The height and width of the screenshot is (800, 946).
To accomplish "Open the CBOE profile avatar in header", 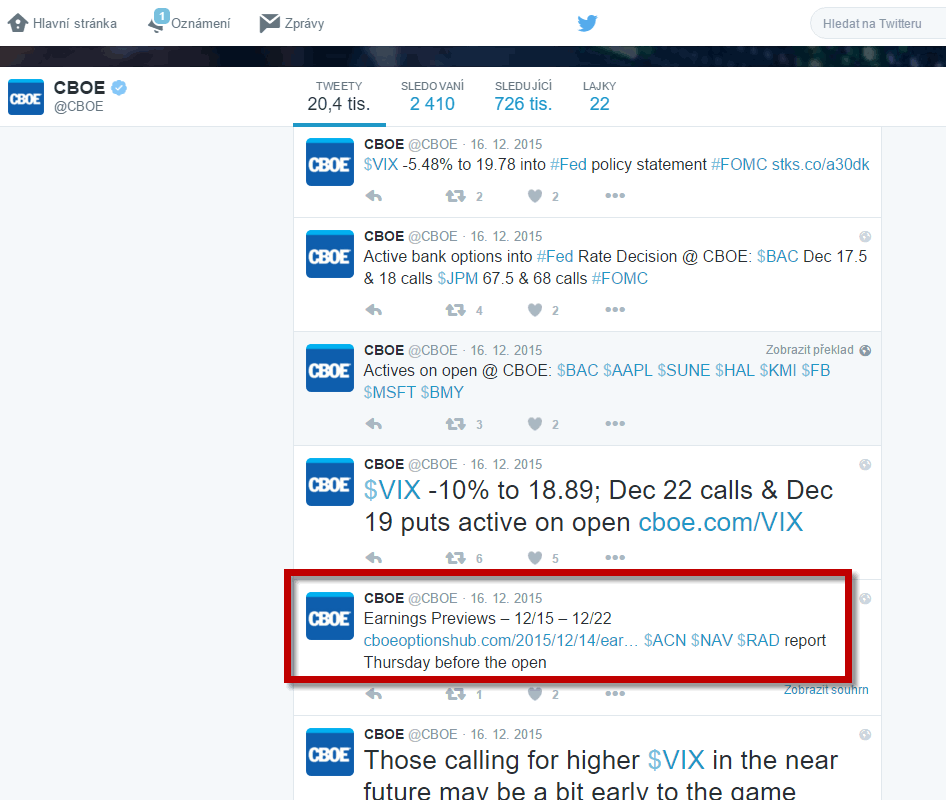I will pyautogui.click(x=26, y=97).
